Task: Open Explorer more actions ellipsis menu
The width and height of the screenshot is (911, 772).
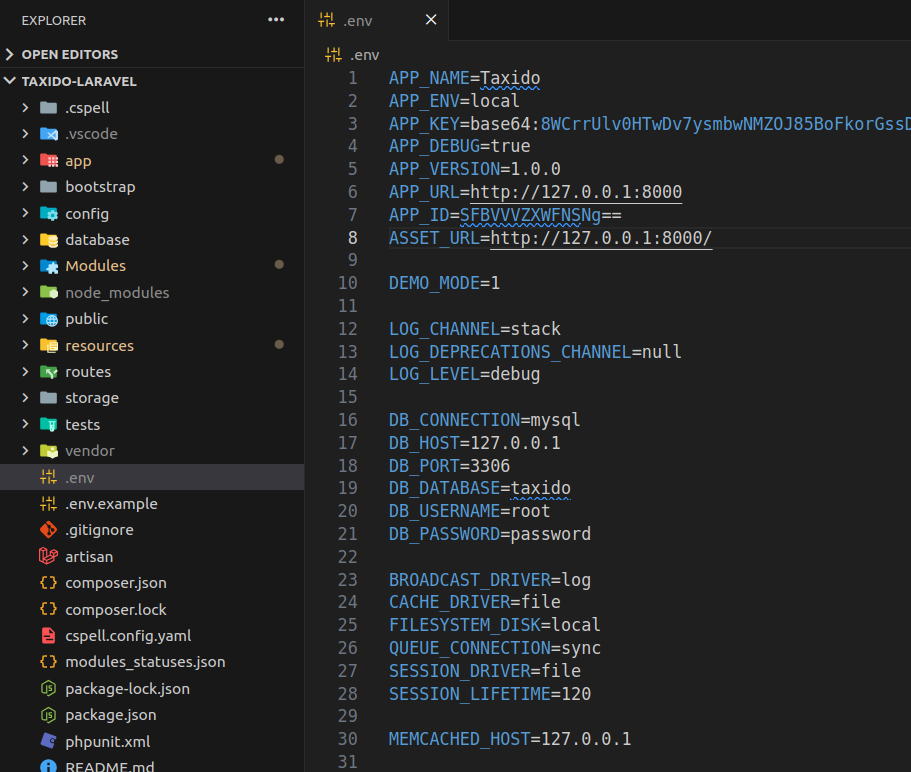Action: [x=276, y=20]
